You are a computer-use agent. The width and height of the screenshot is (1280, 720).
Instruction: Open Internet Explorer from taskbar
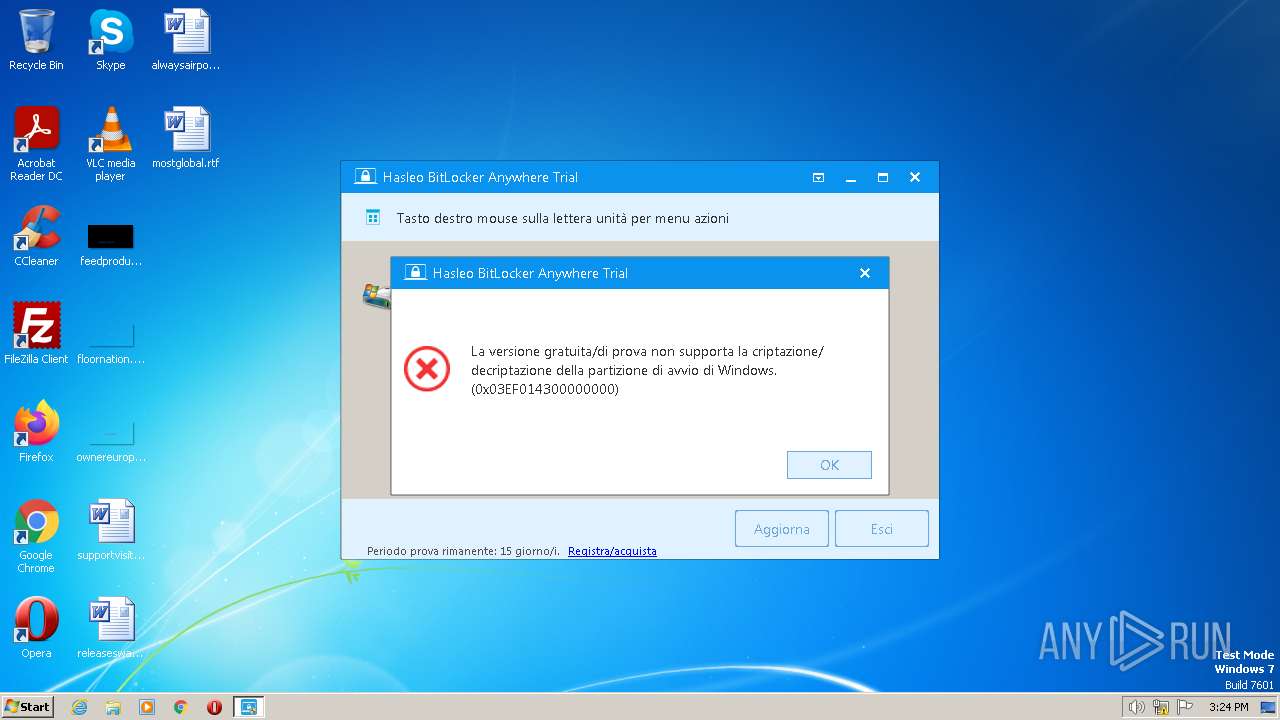[x=80, y=707]
